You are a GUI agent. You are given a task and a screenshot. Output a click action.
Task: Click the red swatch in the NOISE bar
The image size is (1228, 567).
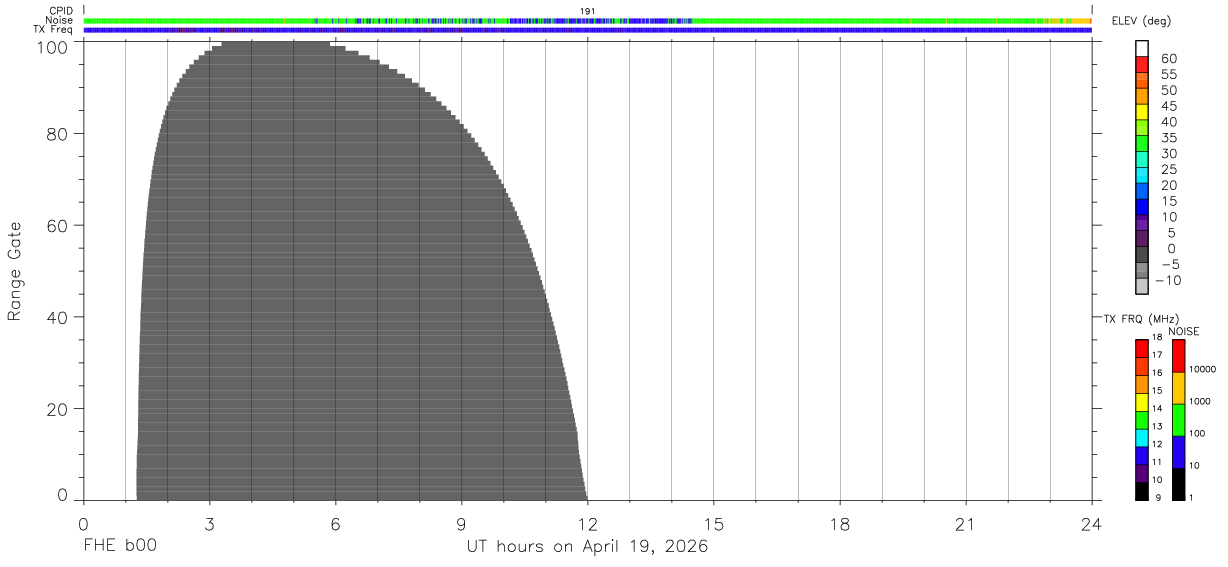pyautogui.click(x=1178, y=355)
